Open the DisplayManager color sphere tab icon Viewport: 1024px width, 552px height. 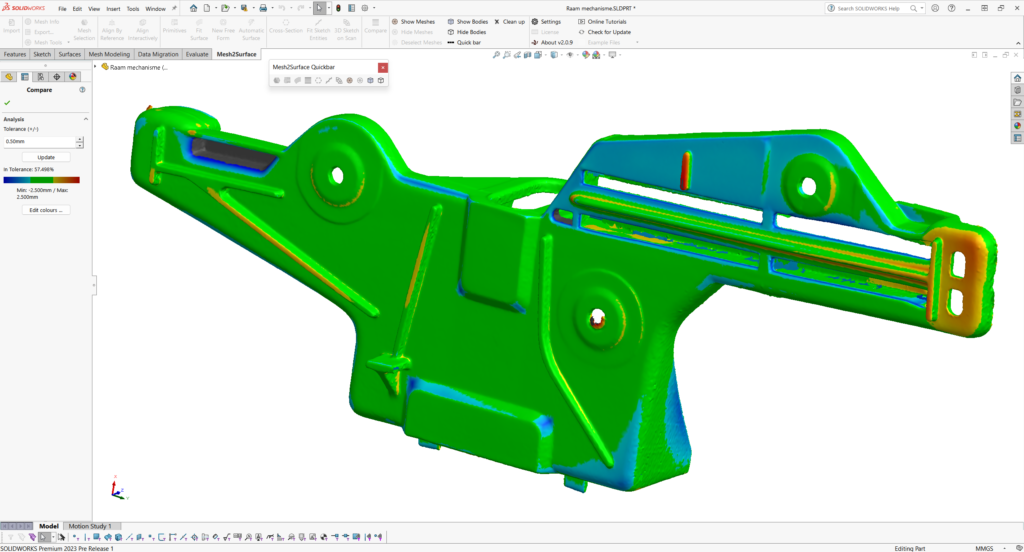point(73,76)
